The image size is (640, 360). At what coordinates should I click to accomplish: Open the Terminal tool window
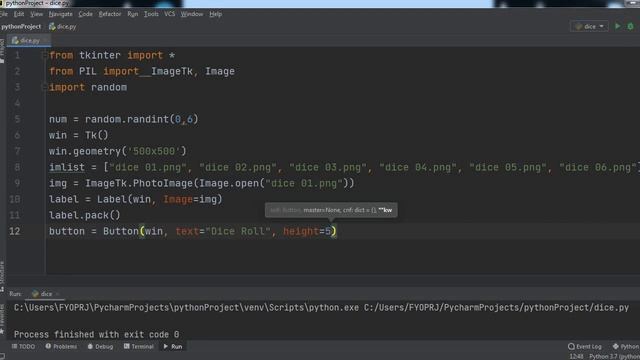tap(138, 347)
